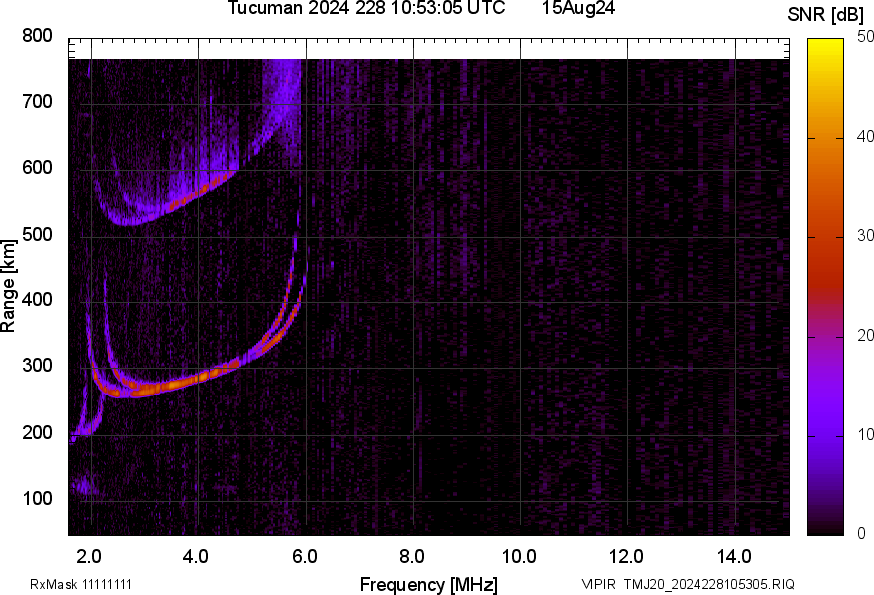
Task: Click the 8.0 tick label on frequency axis
Action: point(412,555)
